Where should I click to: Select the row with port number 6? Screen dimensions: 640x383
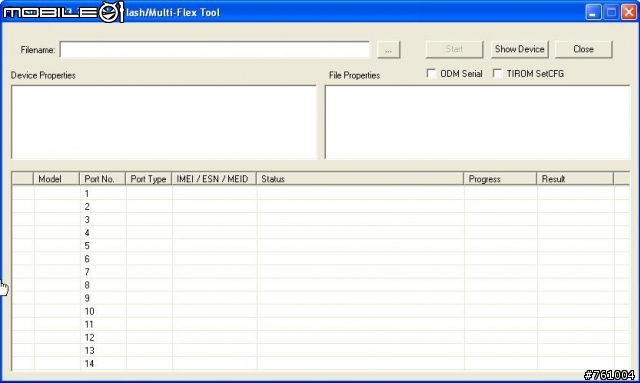(321, 258)
